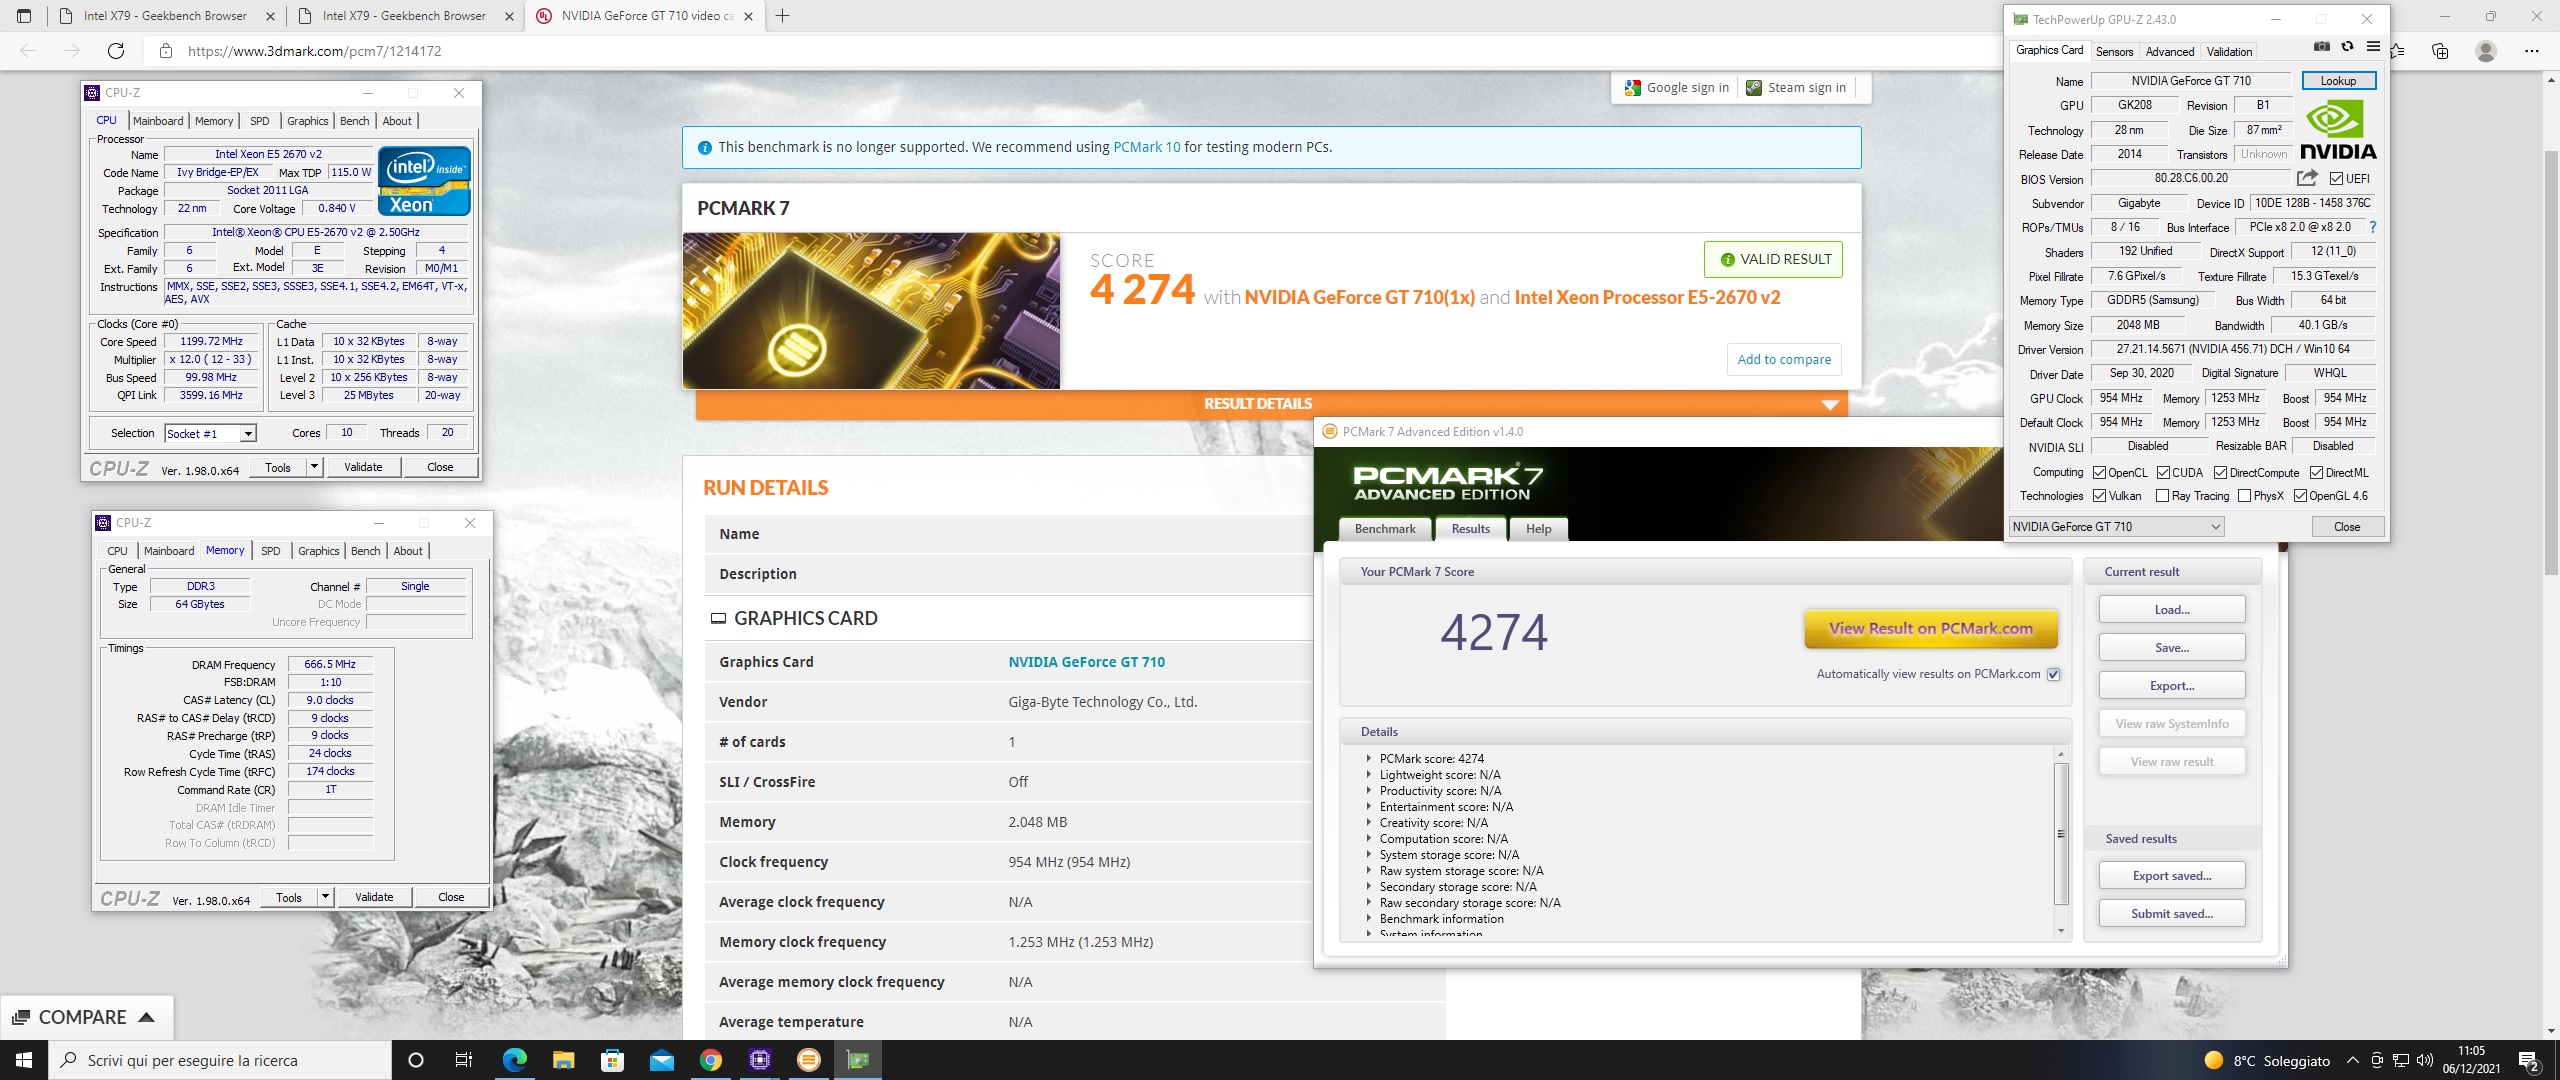This screenshot has width=2560, height=1080.
Task: Go back in the browser
Action: coord(28,51)
